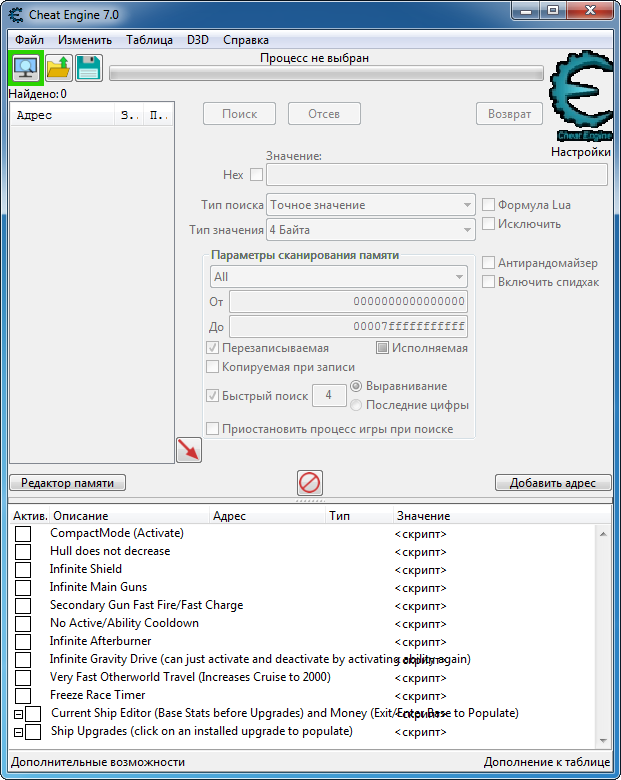Click Дополнение к таблице in status bar
The image size is (621, 780).
point(547,762)
